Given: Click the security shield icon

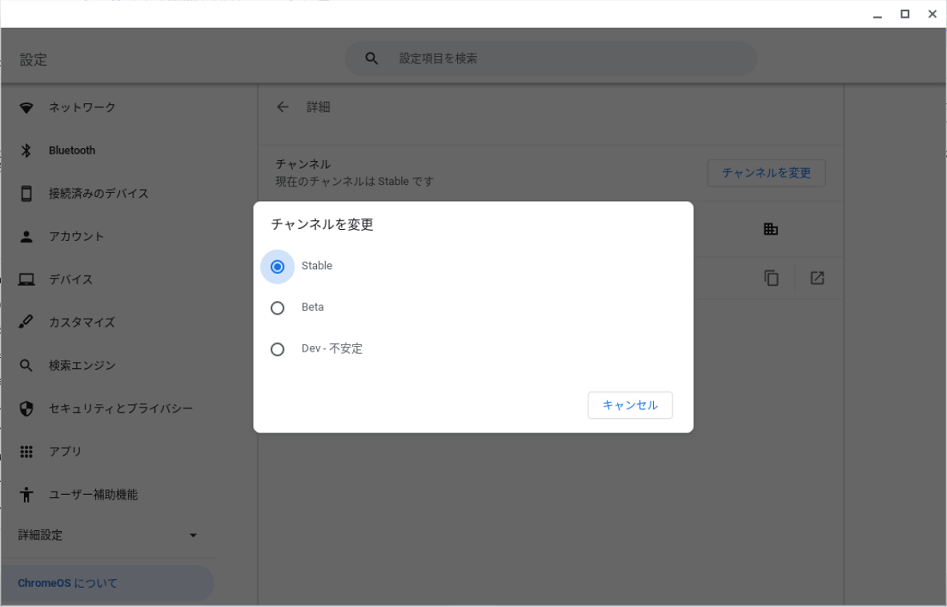Looking at the screenshot, I should [x=26, y=409].
